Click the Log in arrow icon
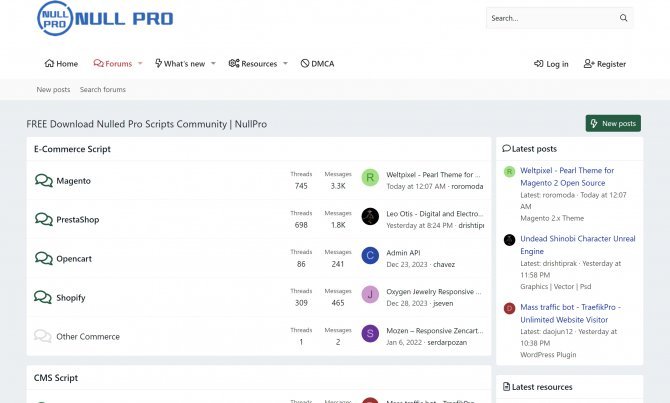 538,64
